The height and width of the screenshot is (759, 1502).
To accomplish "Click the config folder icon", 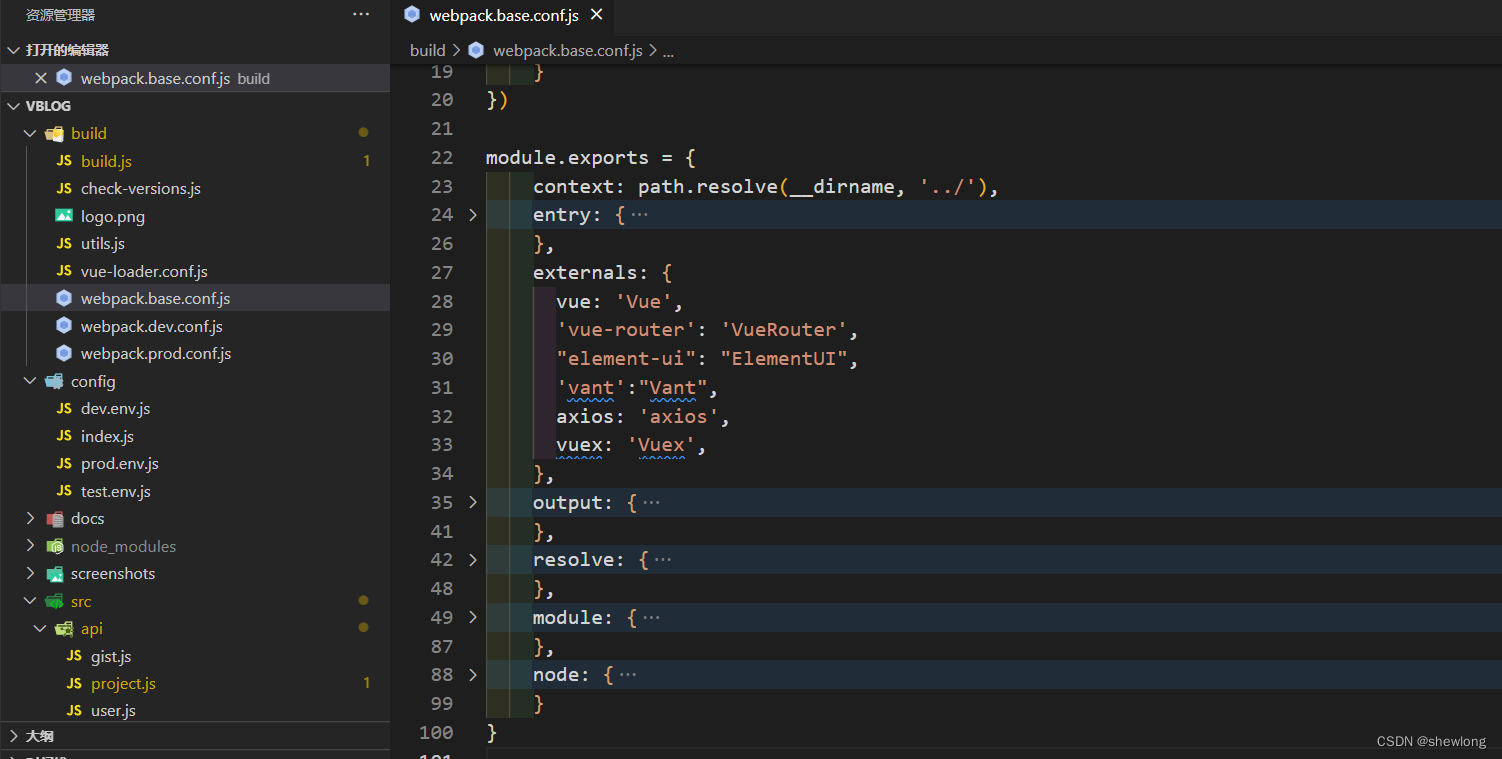I will 55,381.
